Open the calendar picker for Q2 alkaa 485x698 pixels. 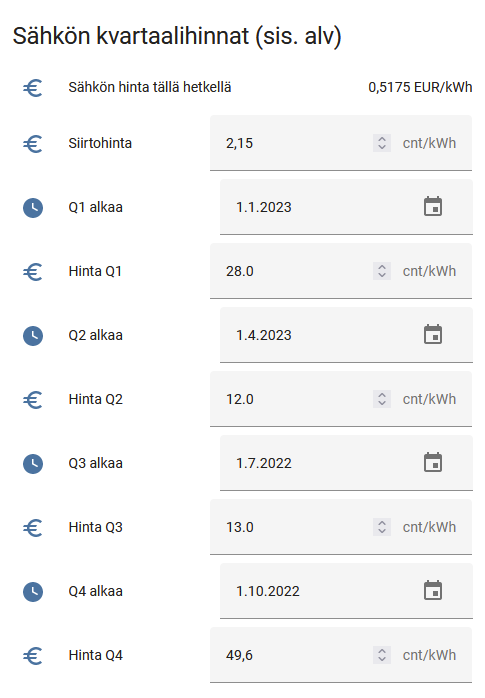pyautogui.click(x=432, y=334)
